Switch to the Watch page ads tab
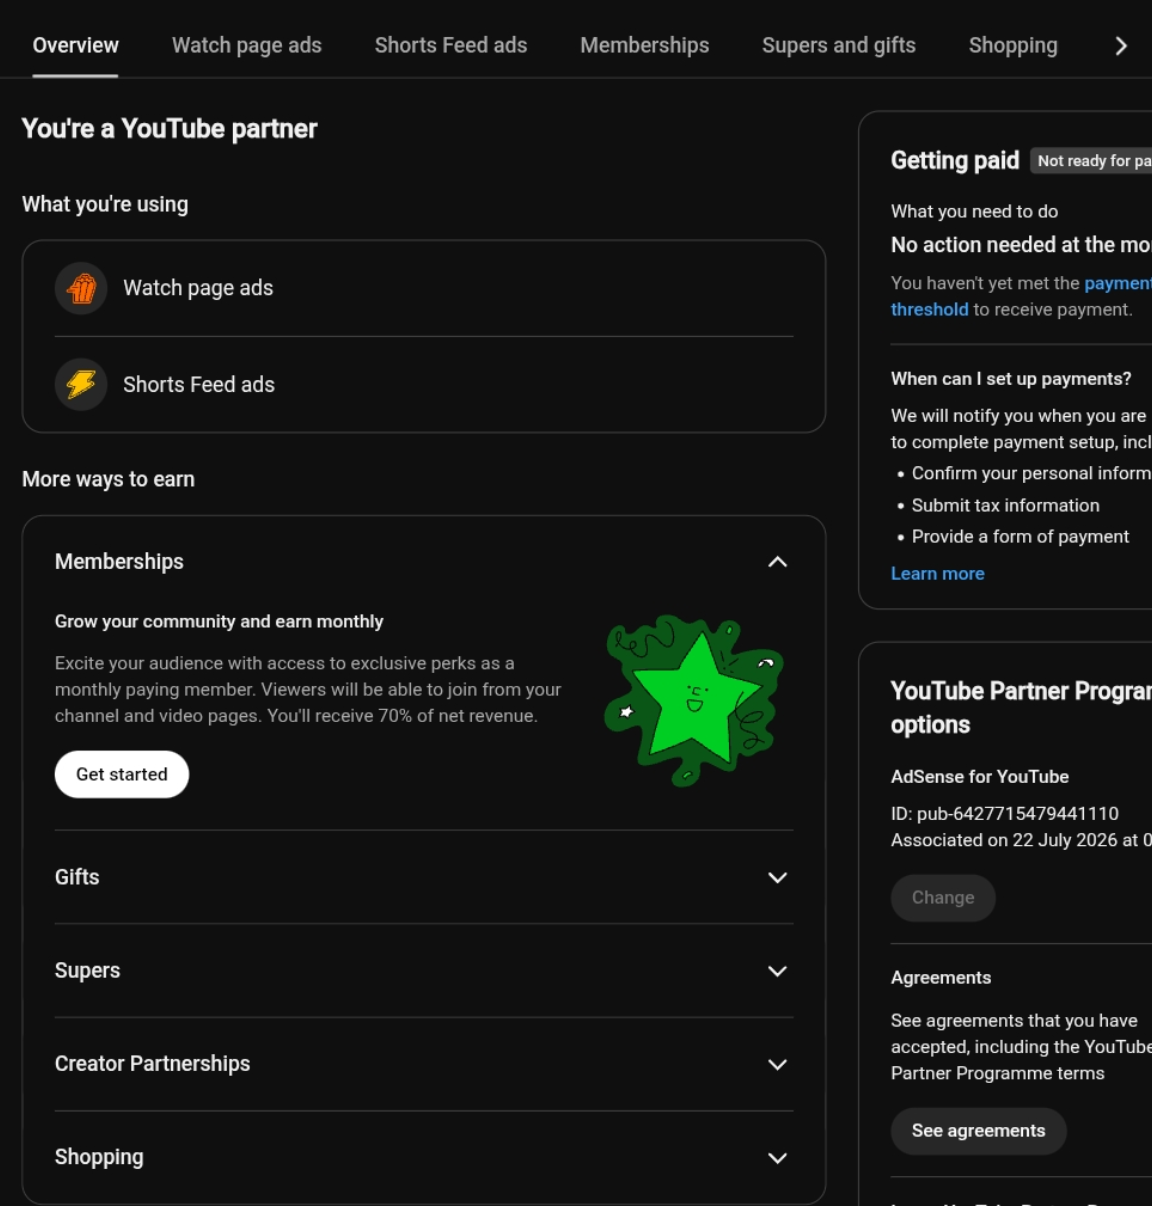 [x=247, y=45]
